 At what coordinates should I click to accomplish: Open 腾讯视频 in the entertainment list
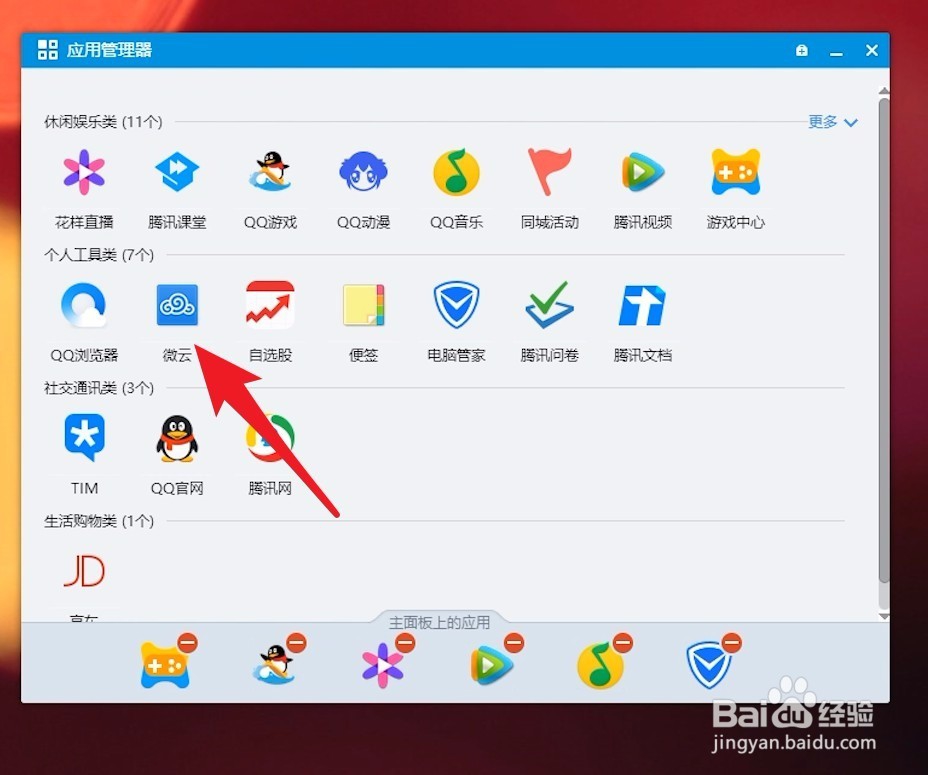coord(643,172)
